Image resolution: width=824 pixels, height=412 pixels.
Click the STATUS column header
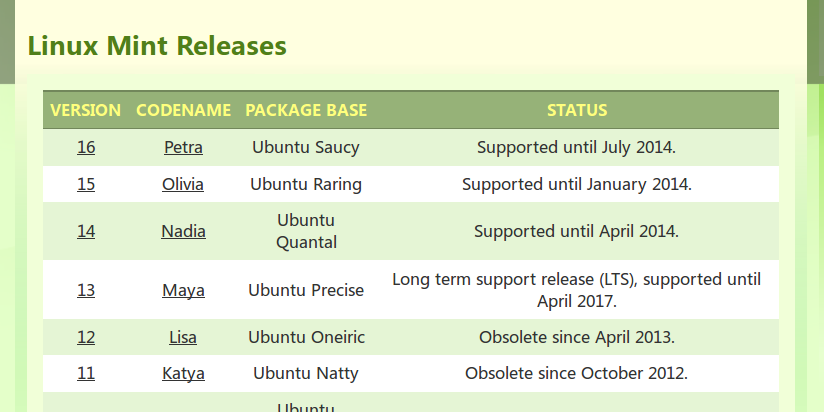coord(576,110)
